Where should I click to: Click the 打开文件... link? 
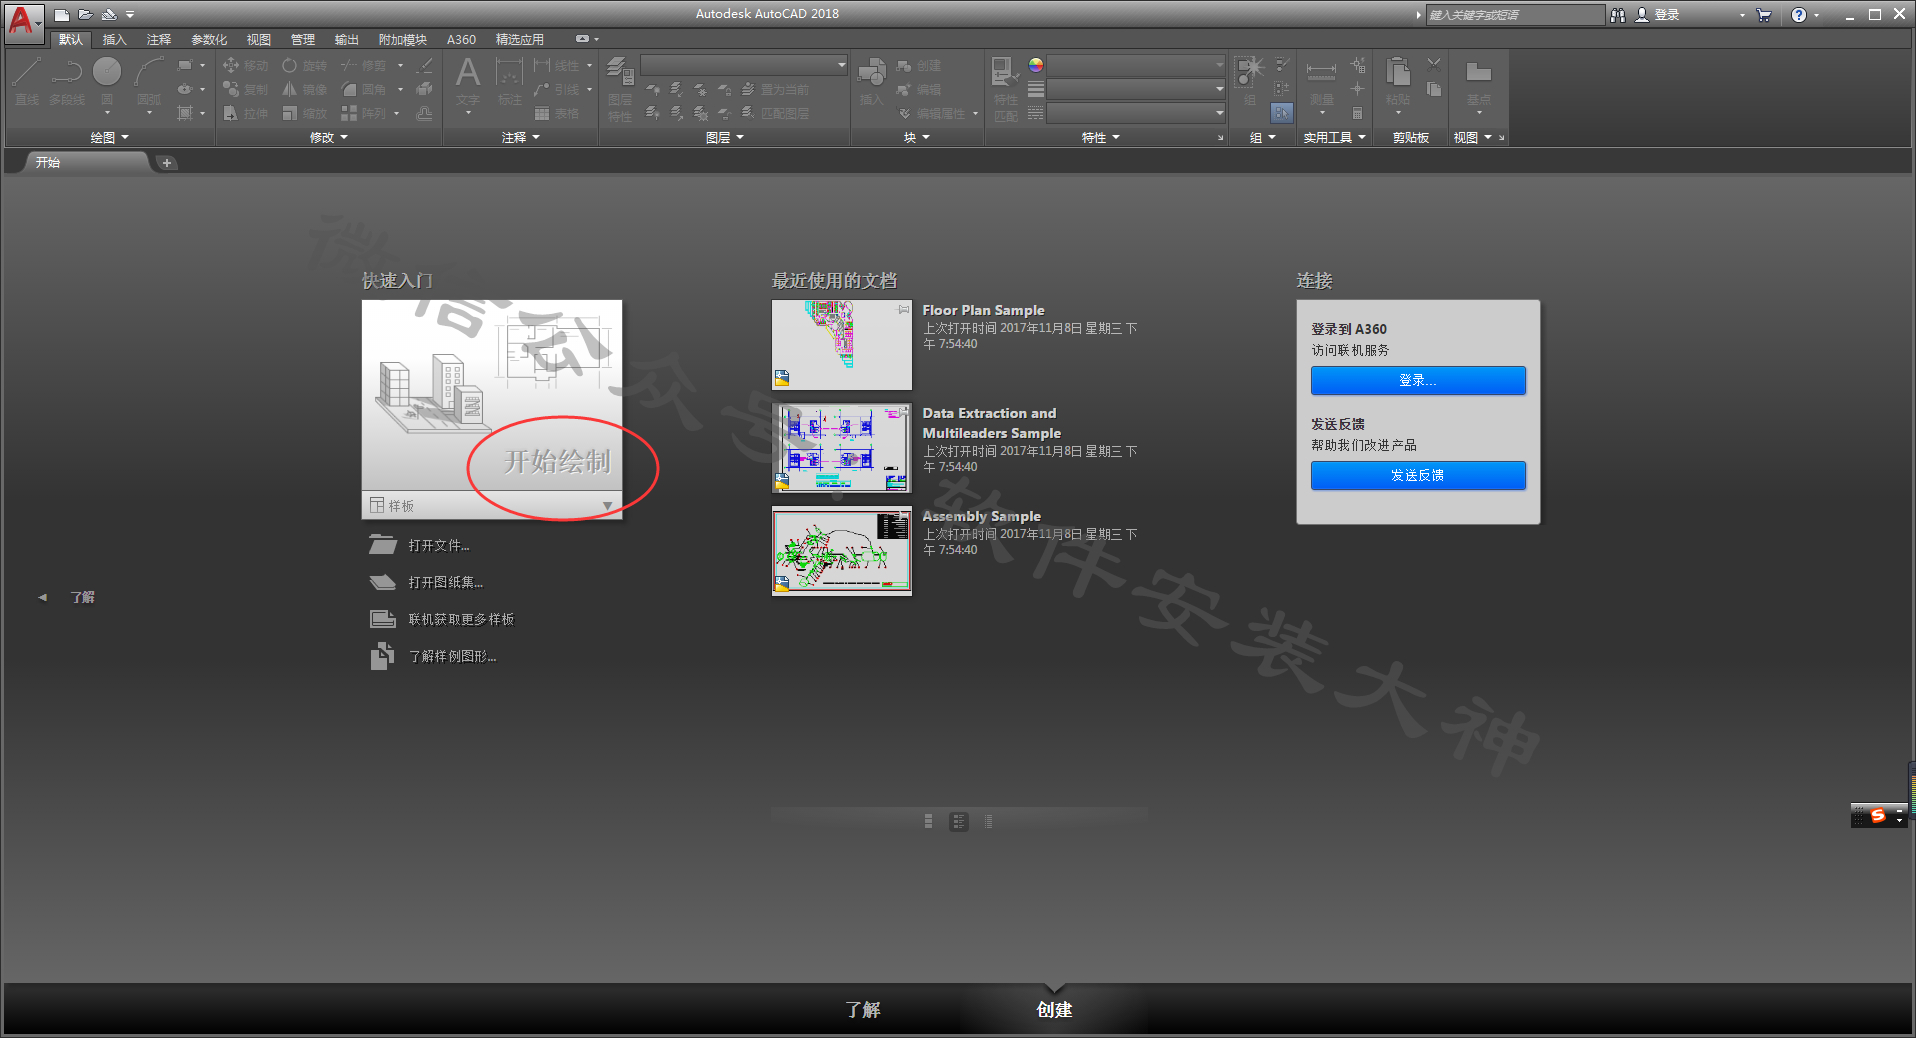439,545
